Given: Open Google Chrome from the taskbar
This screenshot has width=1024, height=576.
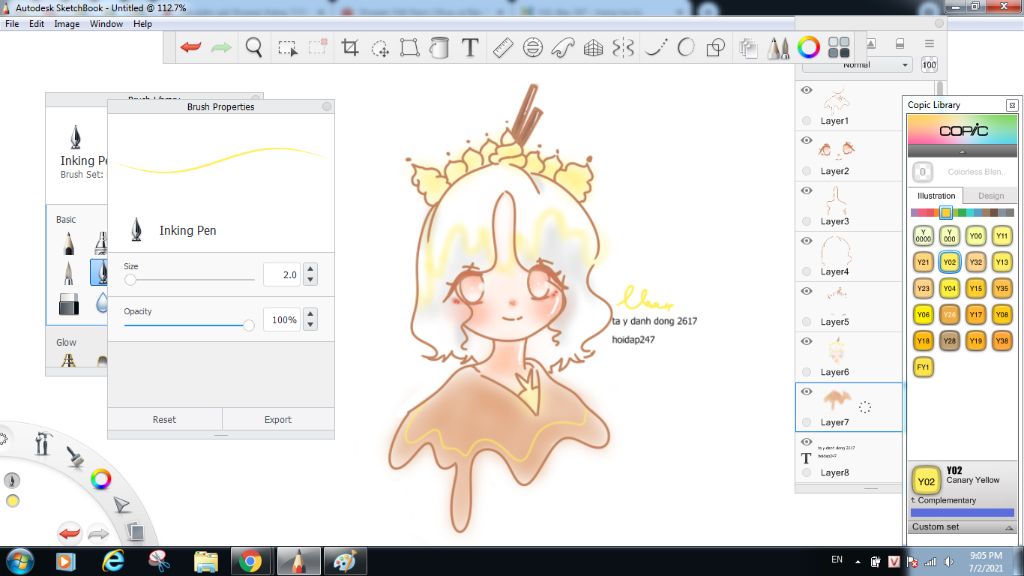Looking at the screenshot, I should click(249, 562).
